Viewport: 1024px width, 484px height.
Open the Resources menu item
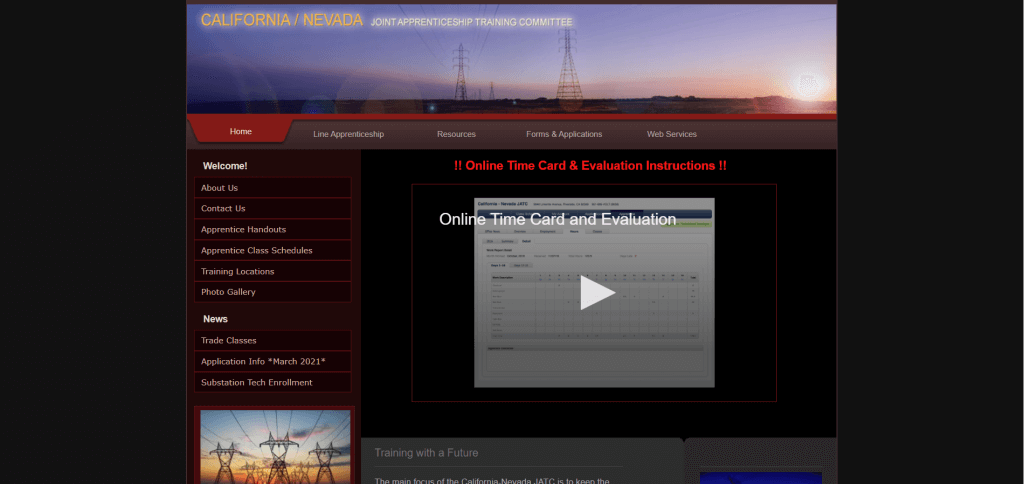pyautogui.click(x=456, y=134)
